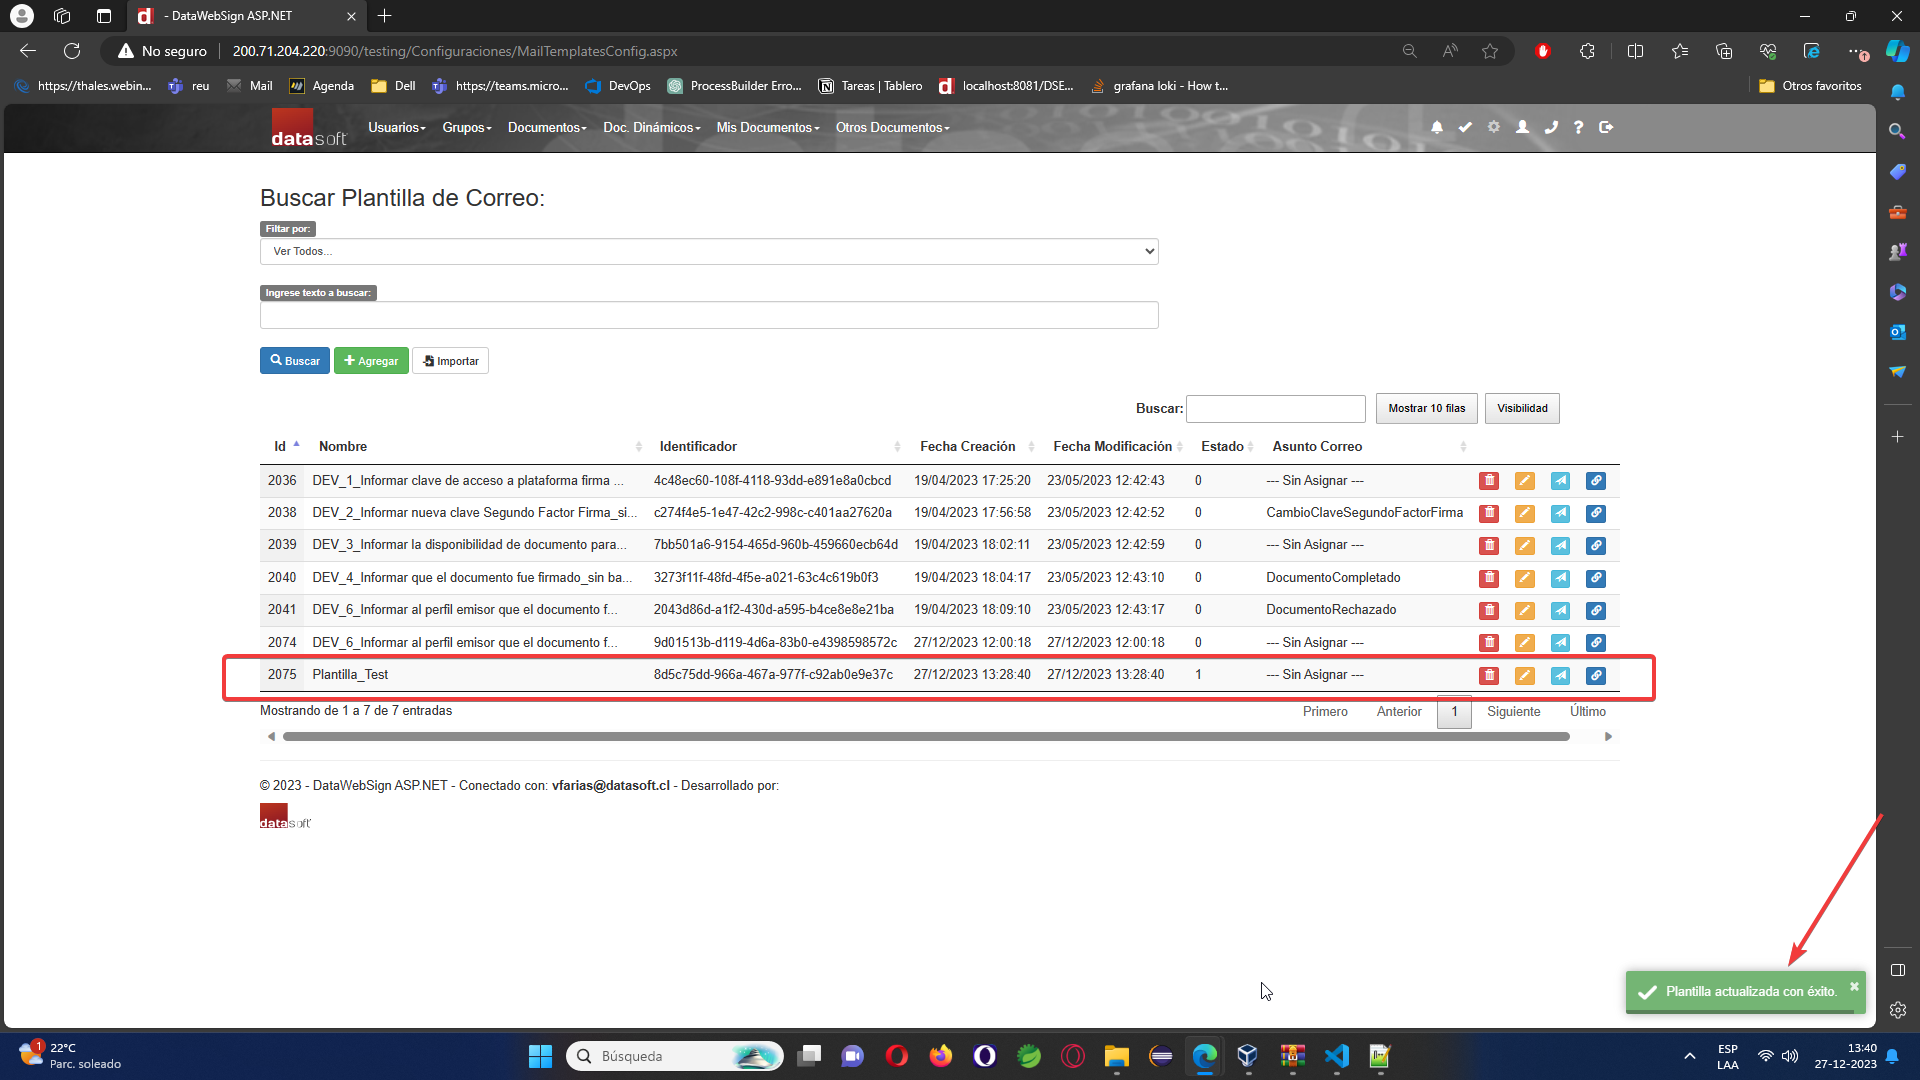Expand the Doc. Dinámicos menu
Screen dimensions: 1920x1080
(652, 127)
